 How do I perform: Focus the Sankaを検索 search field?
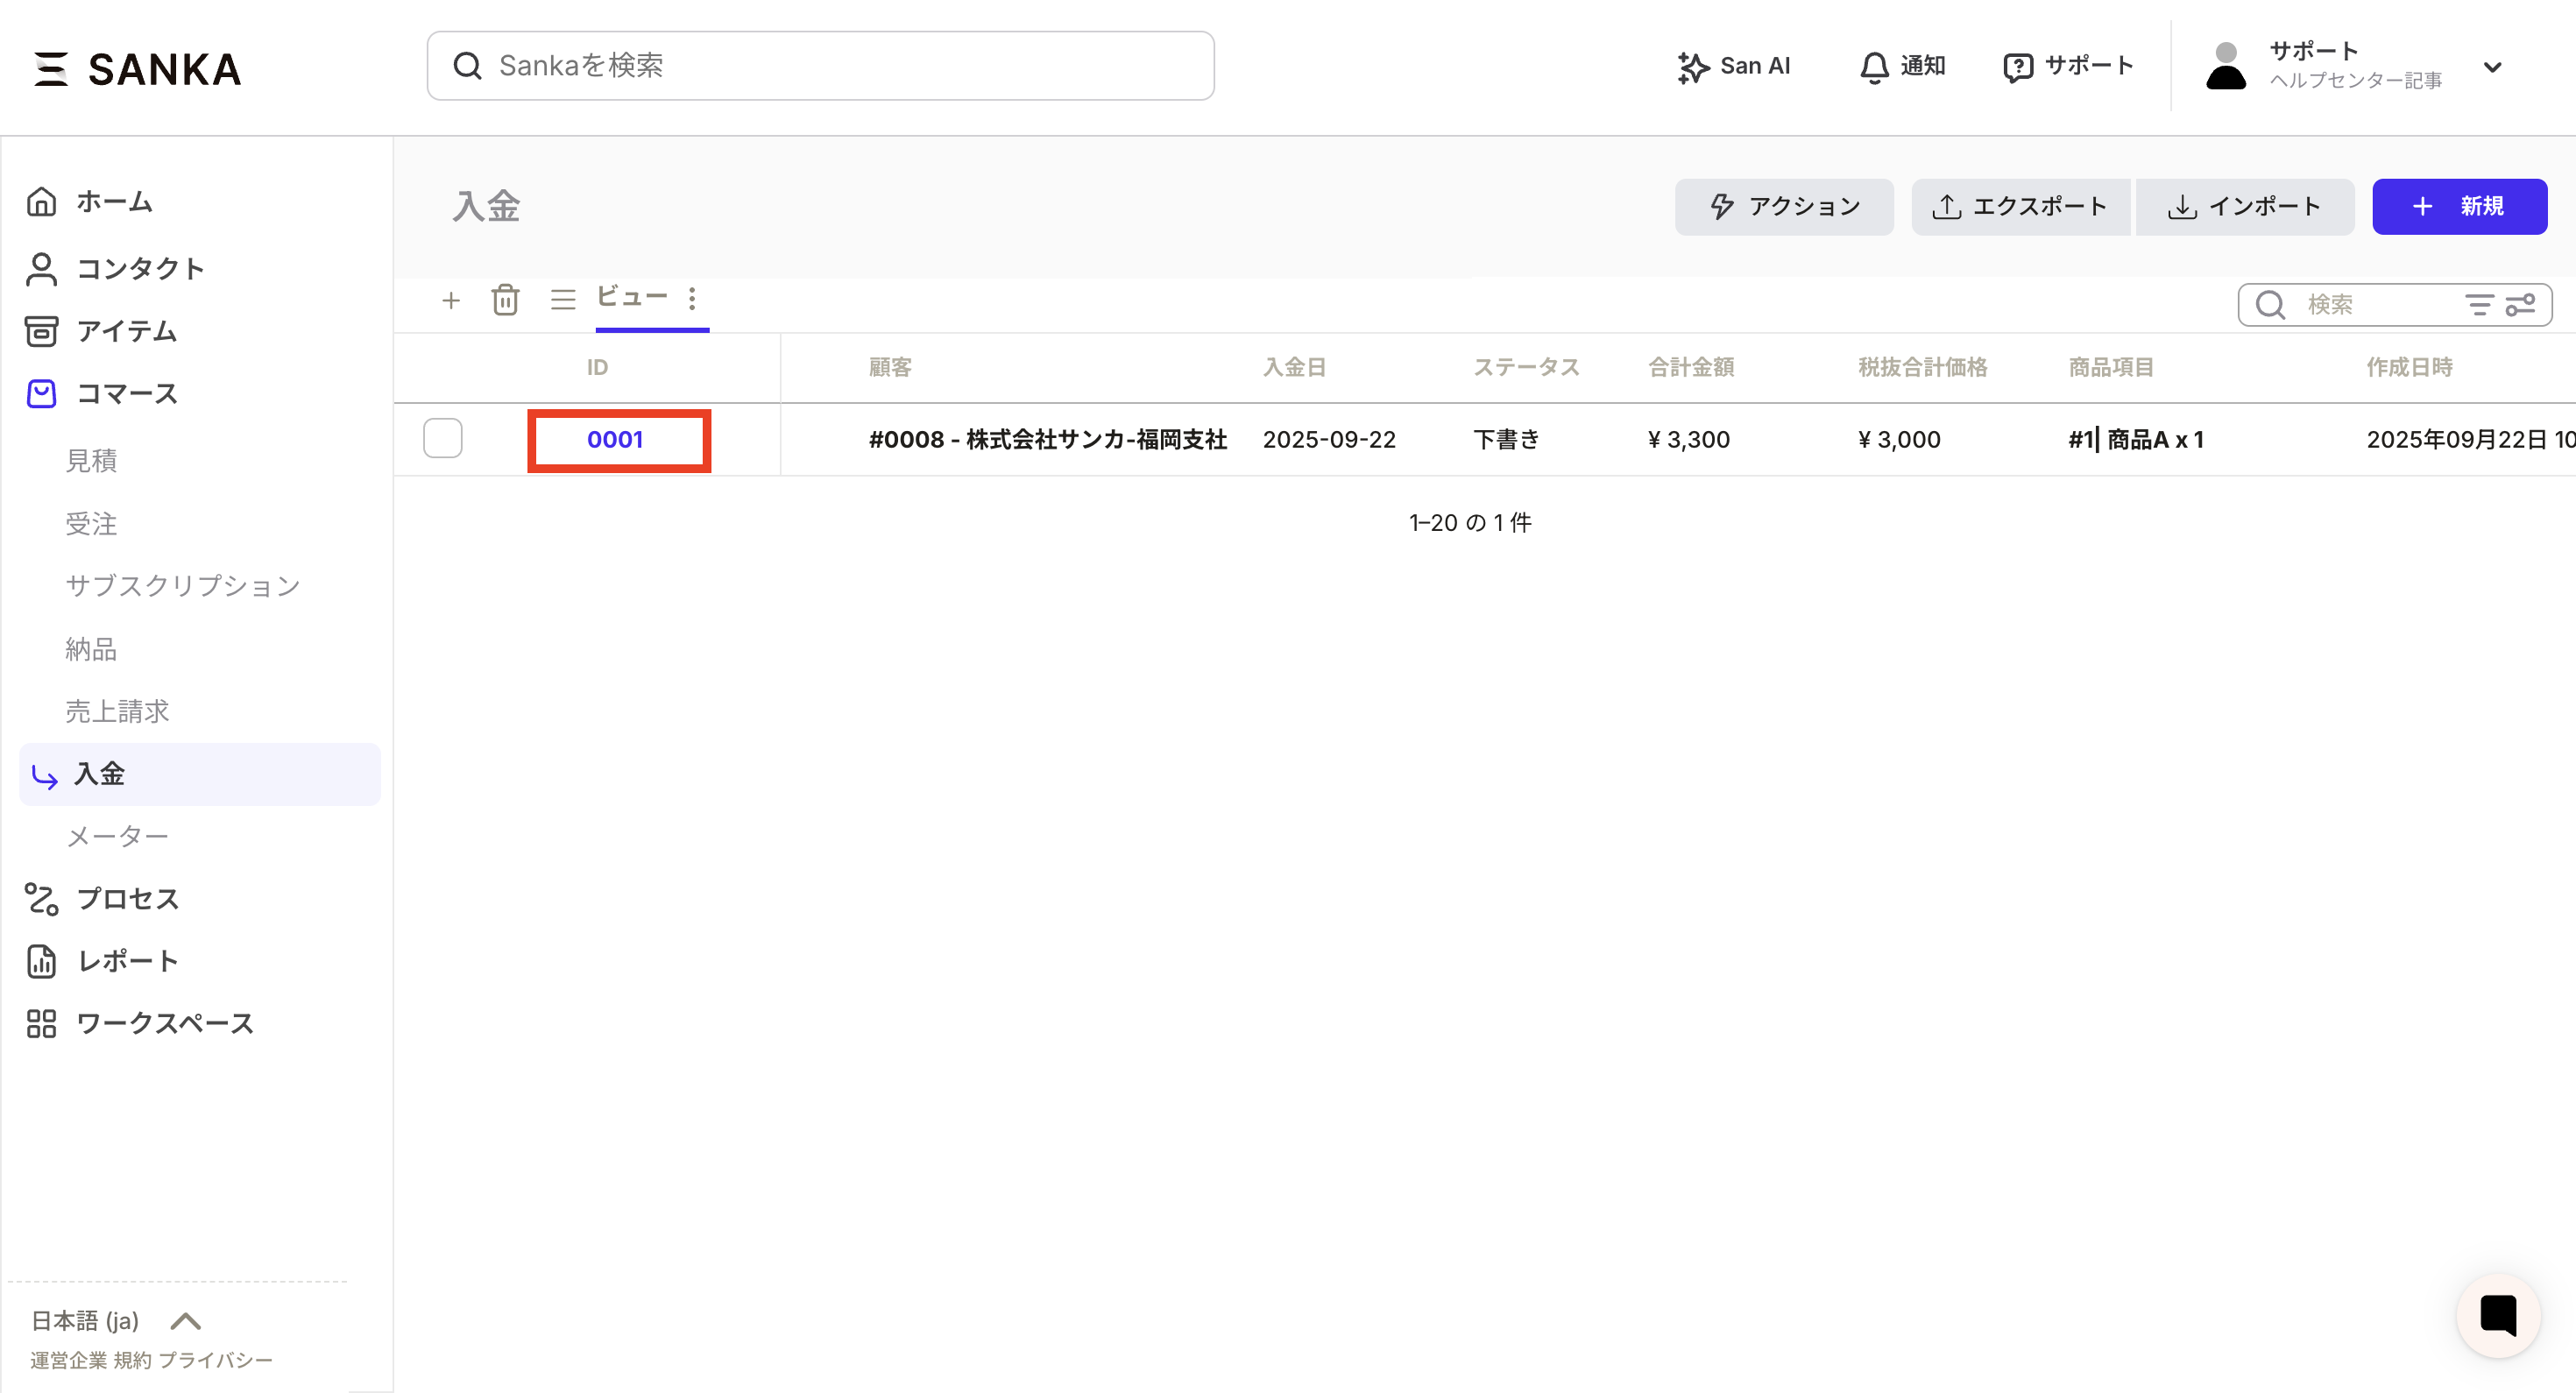click(x=820, y=66)
